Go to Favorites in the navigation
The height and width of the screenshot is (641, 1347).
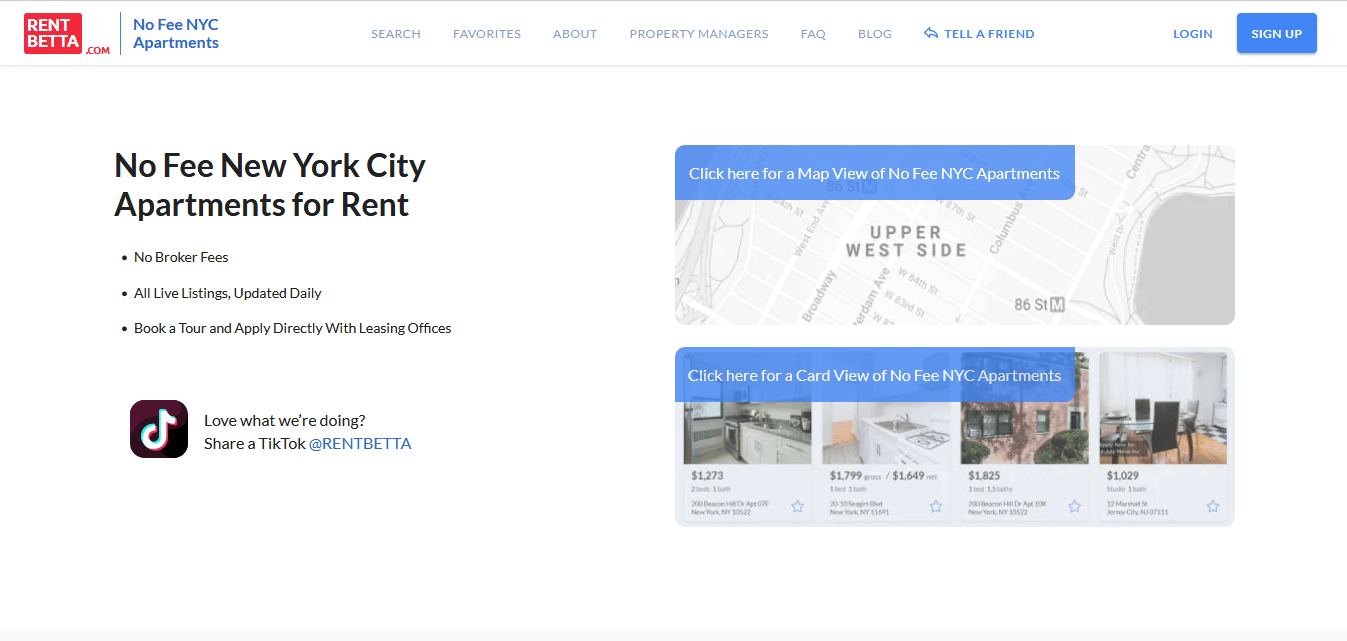[487, 34]
